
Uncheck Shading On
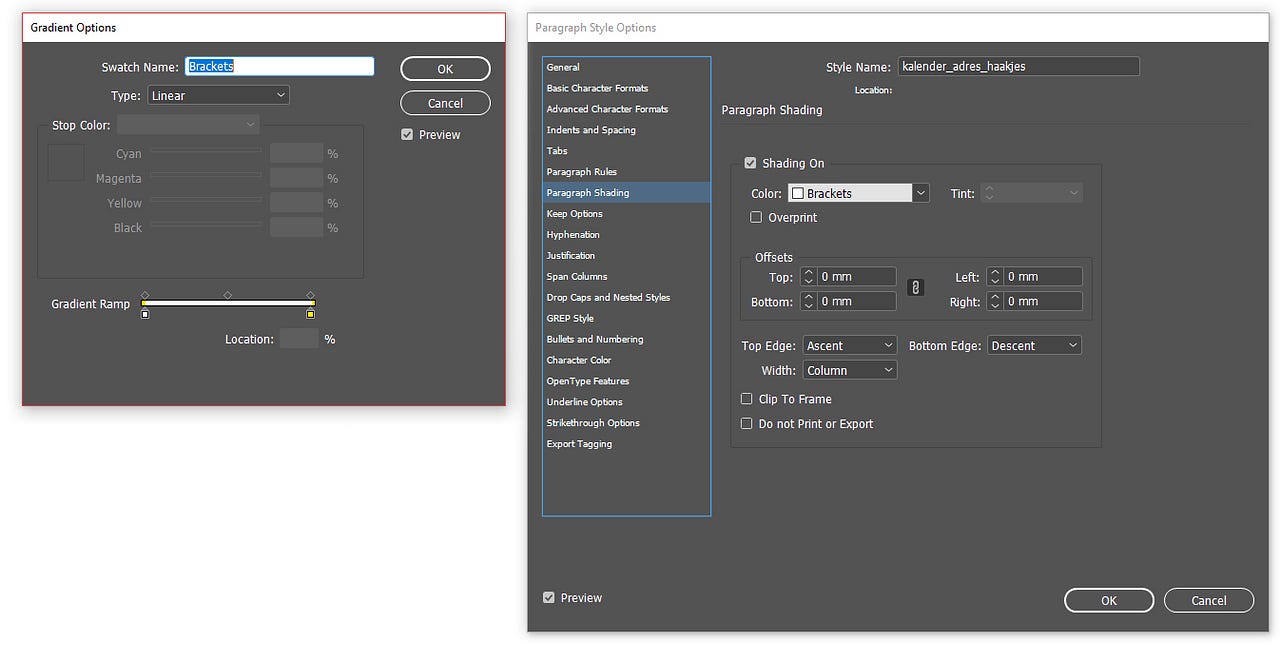pyautogui.click(x=750, y=162)
